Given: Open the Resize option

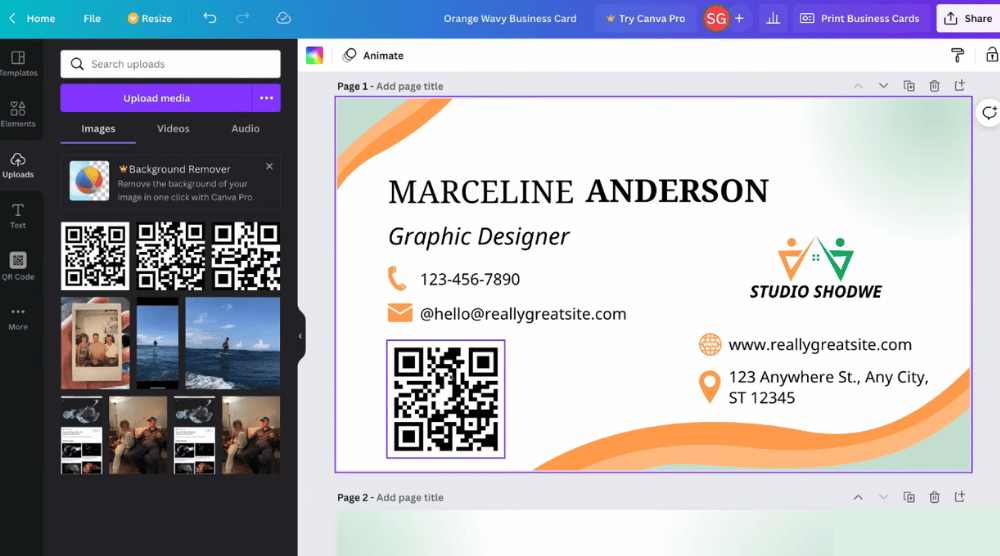Looking at the screenshot, I should [x=150, y=18].
